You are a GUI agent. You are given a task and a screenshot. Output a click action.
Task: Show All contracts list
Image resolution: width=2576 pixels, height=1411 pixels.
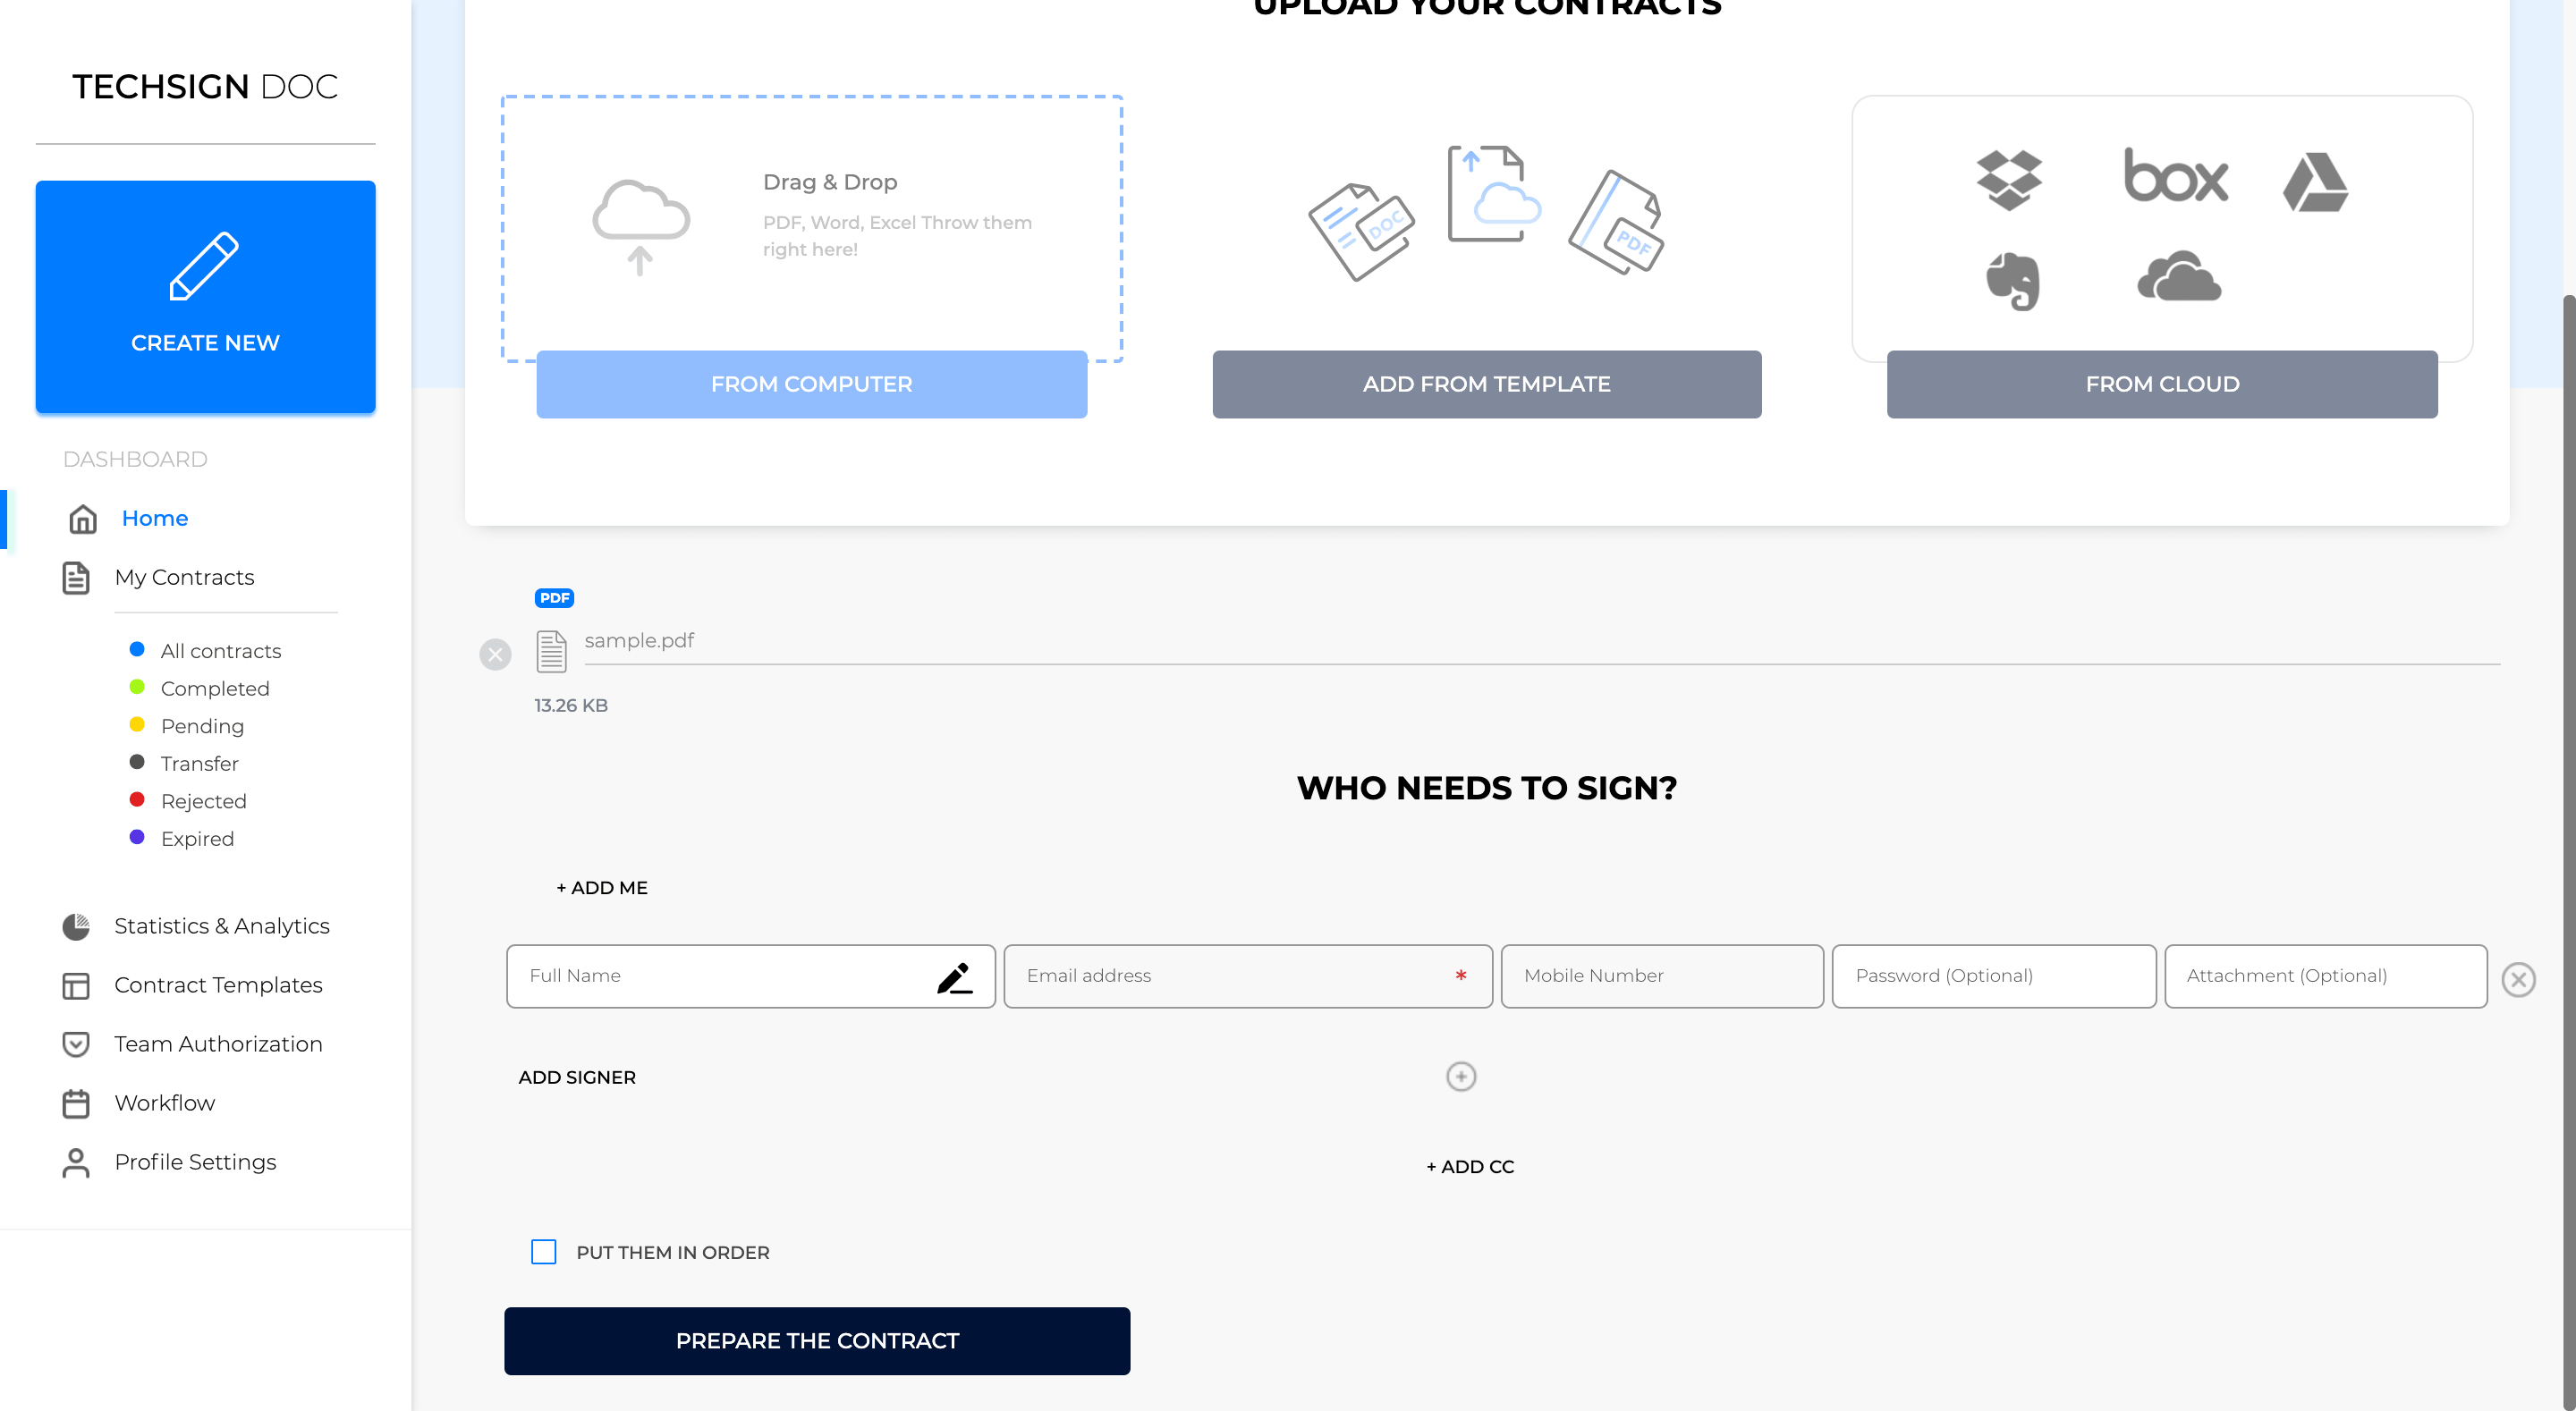pyautogui.click(x=221, y=651)
